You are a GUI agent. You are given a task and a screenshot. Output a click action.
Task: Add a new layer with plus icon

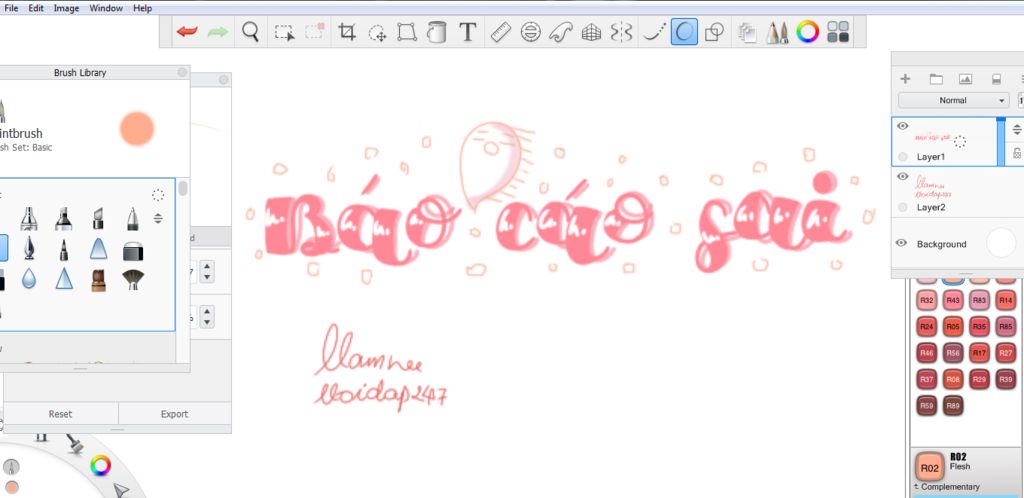coord(905,79)
